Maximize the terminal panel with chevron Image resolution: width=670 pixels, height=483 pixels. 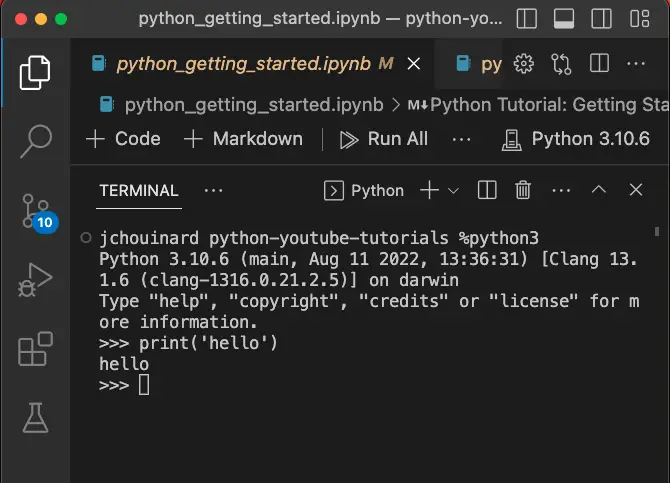(599, 190)
